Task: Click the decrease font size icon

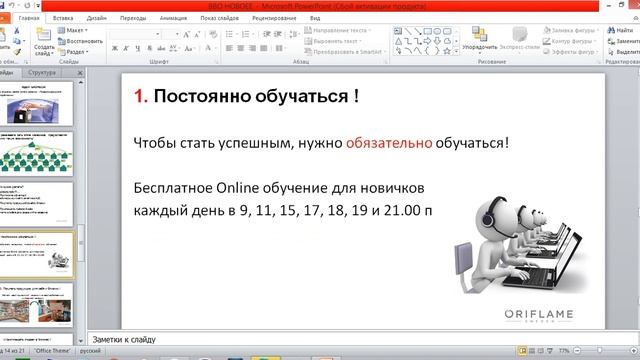Action: point(197,35)
